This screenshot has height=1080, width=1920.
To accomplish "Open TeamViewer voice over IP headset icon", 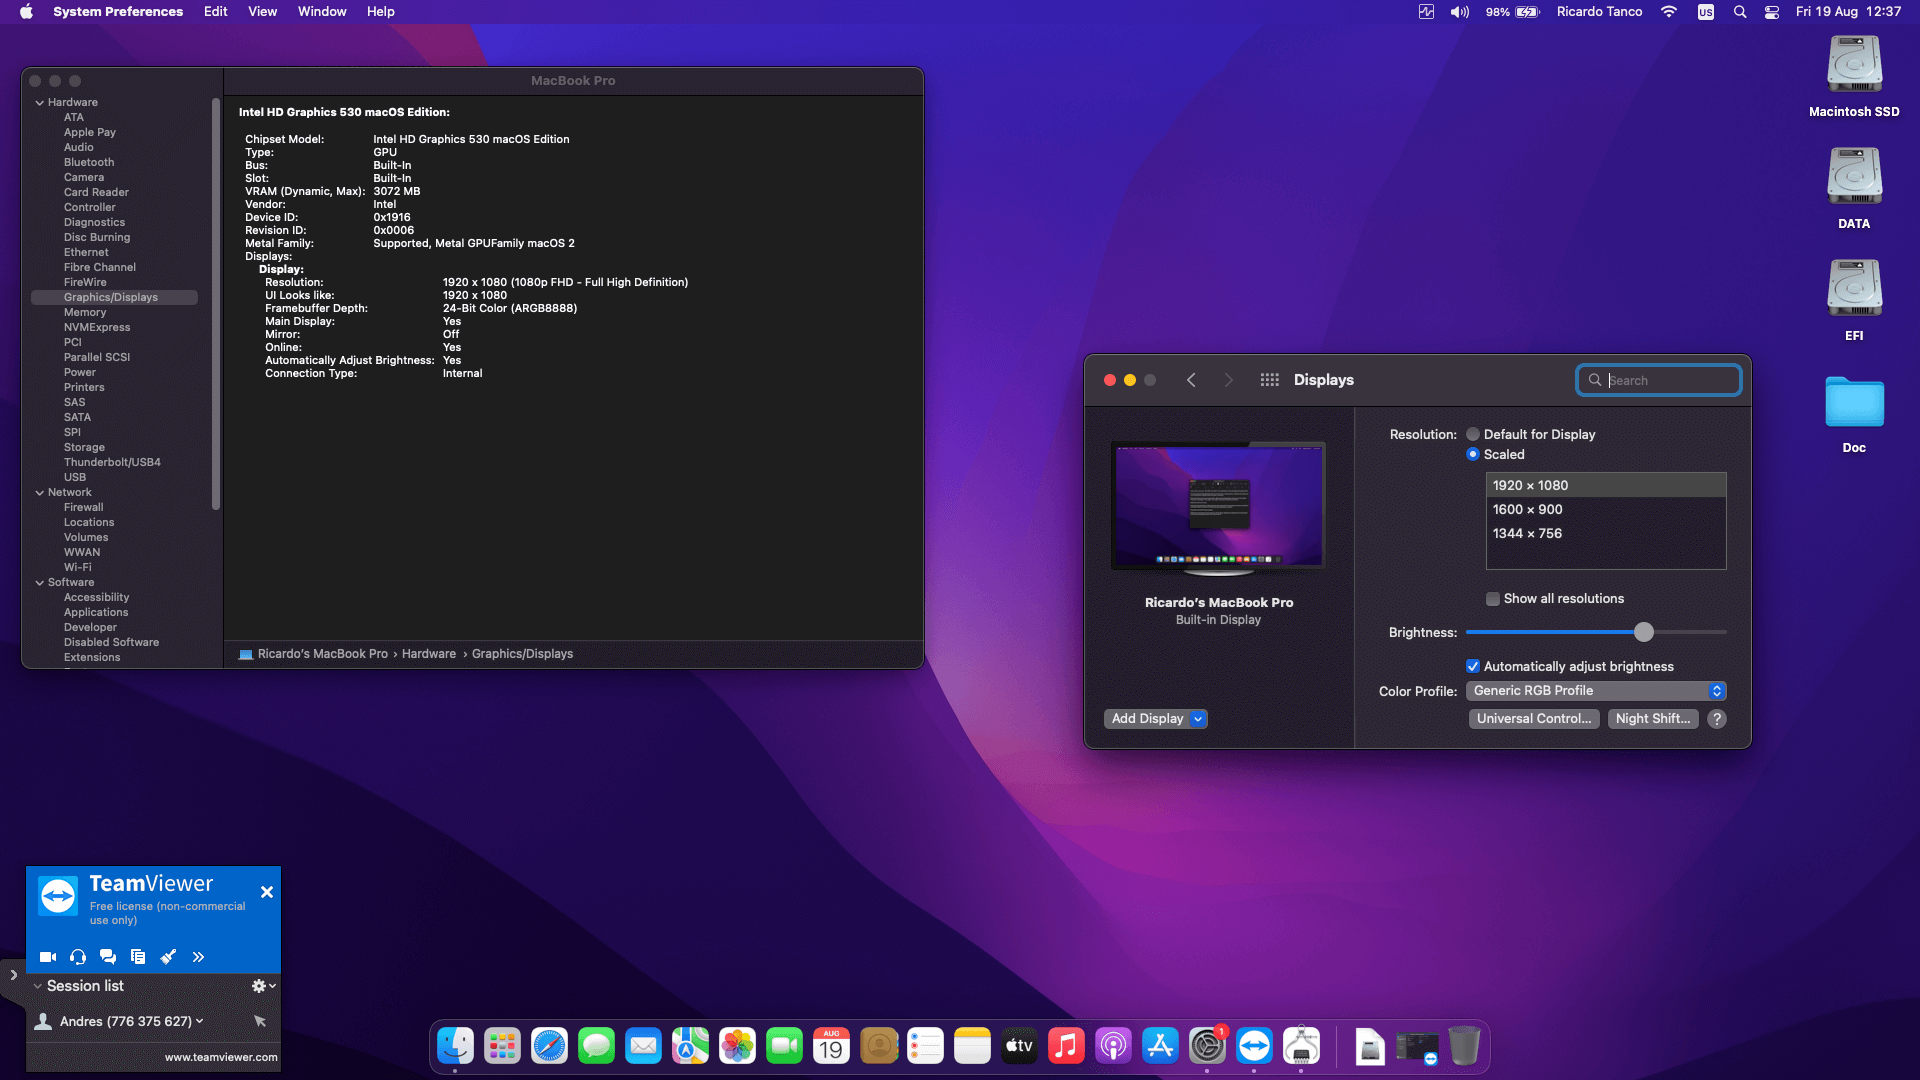I will pyautogui.click(x=77, y=957).
